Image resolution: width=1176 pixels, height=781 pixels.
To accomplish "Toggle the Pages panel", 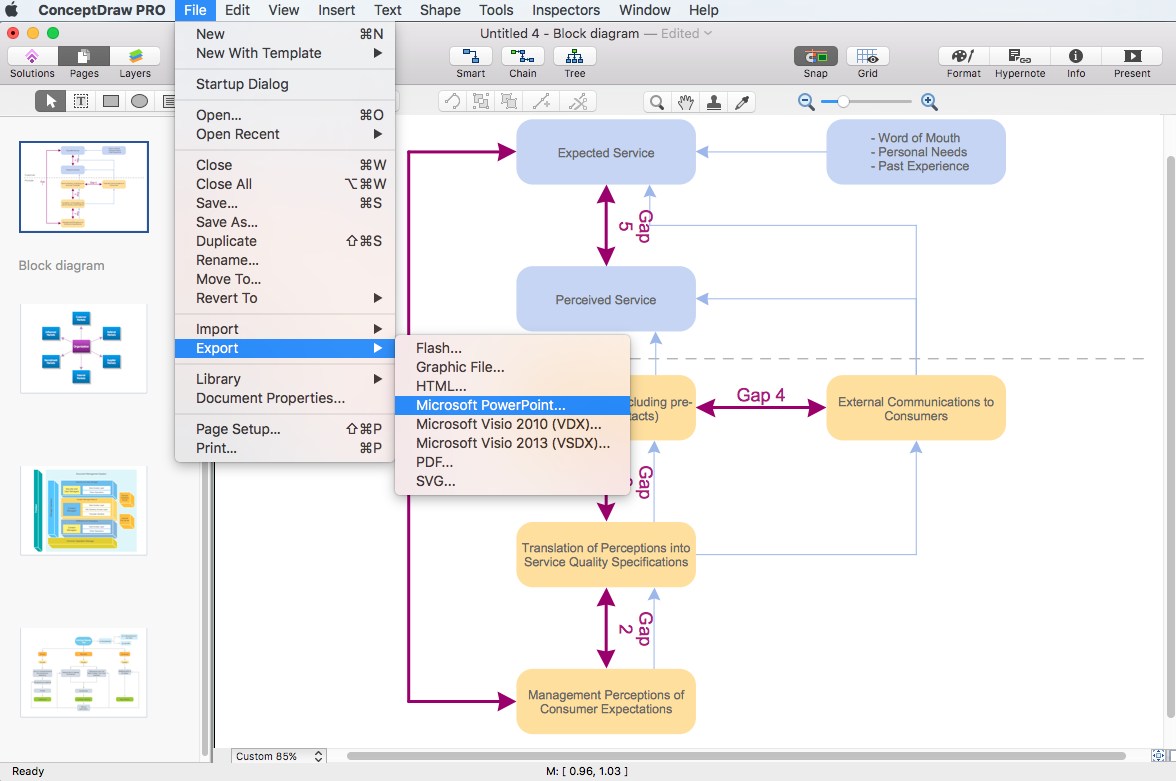I will coord(84,57).
